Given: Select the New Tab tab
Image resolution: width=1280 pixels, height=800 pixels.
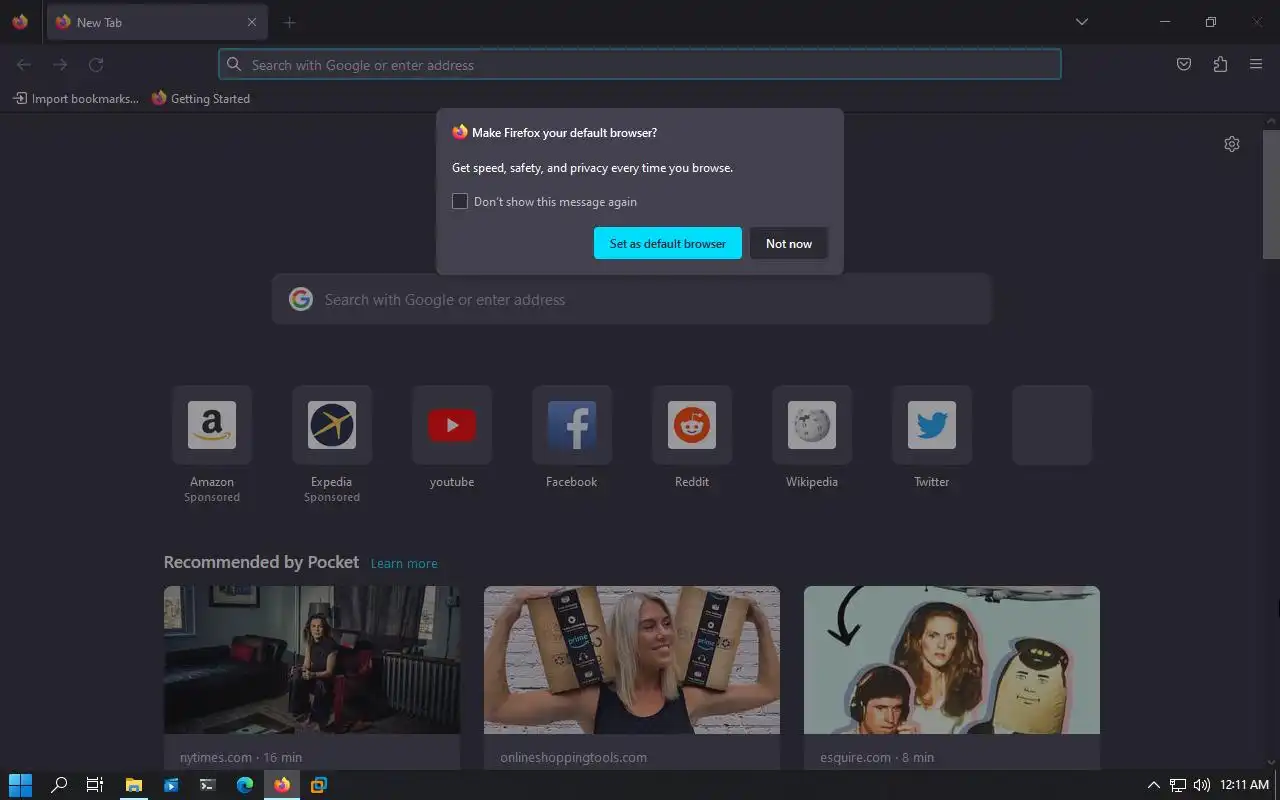Looking at the screenshot, I should pos(157,22).
